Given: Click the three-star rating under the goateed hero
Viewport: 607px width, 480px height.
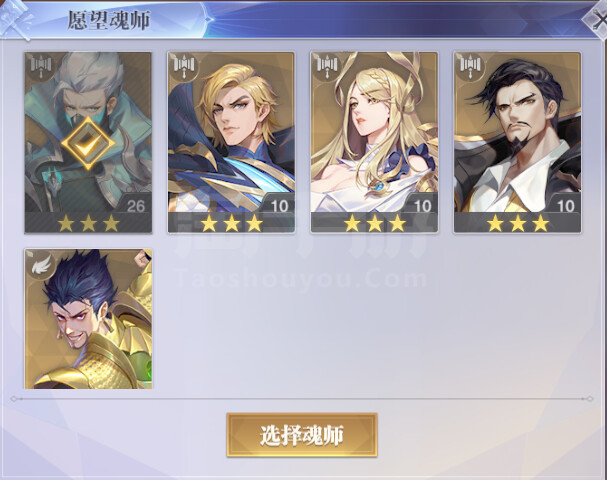Looking at the screenshot, I should pyautogui.click(x=518, y=223).
